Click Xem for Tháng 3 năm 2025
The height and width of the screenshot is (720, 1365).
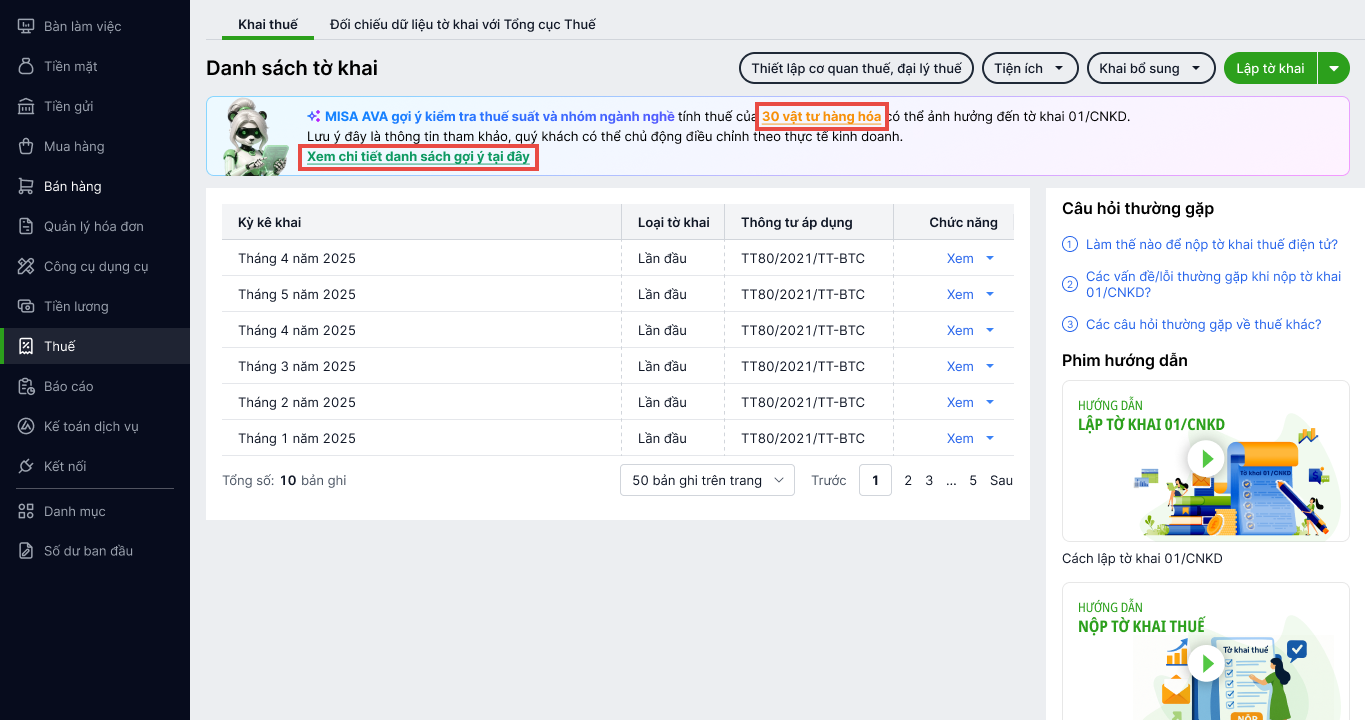pos(960,366)
